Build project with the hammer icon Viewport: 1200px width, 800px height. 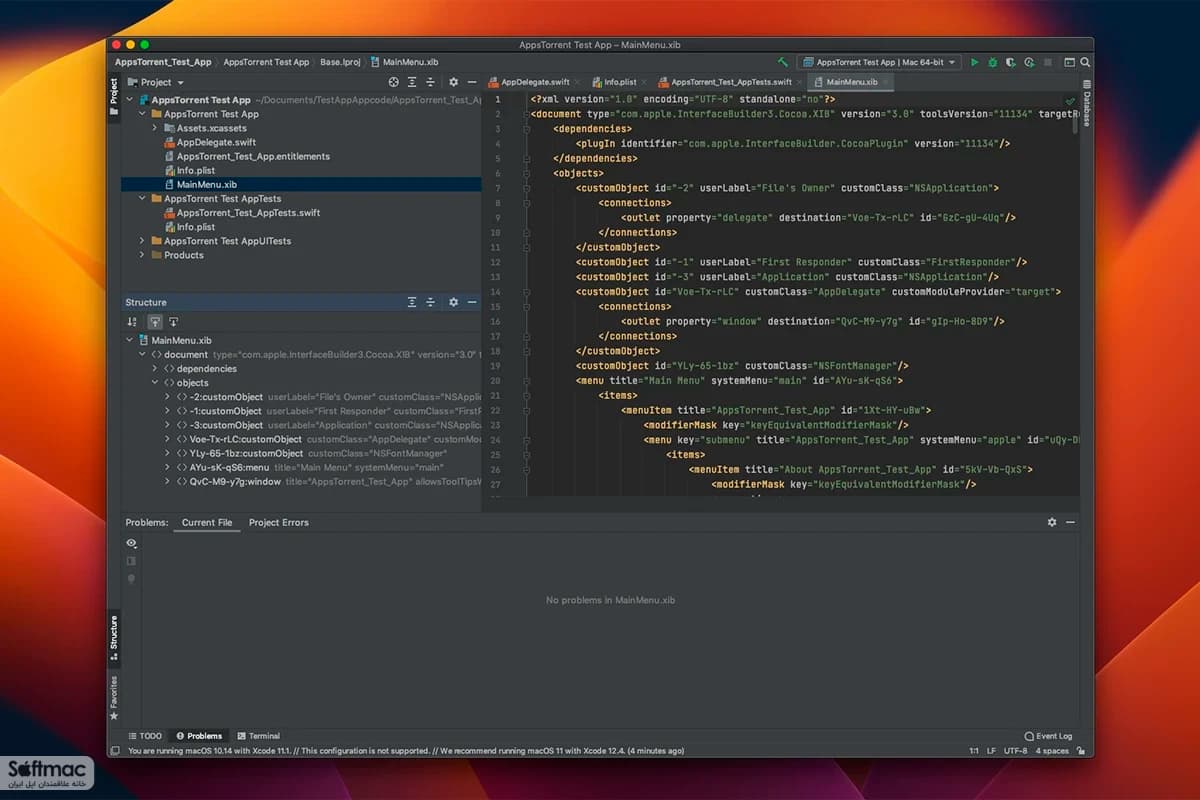pyautogui.click(x=783, y=62)
